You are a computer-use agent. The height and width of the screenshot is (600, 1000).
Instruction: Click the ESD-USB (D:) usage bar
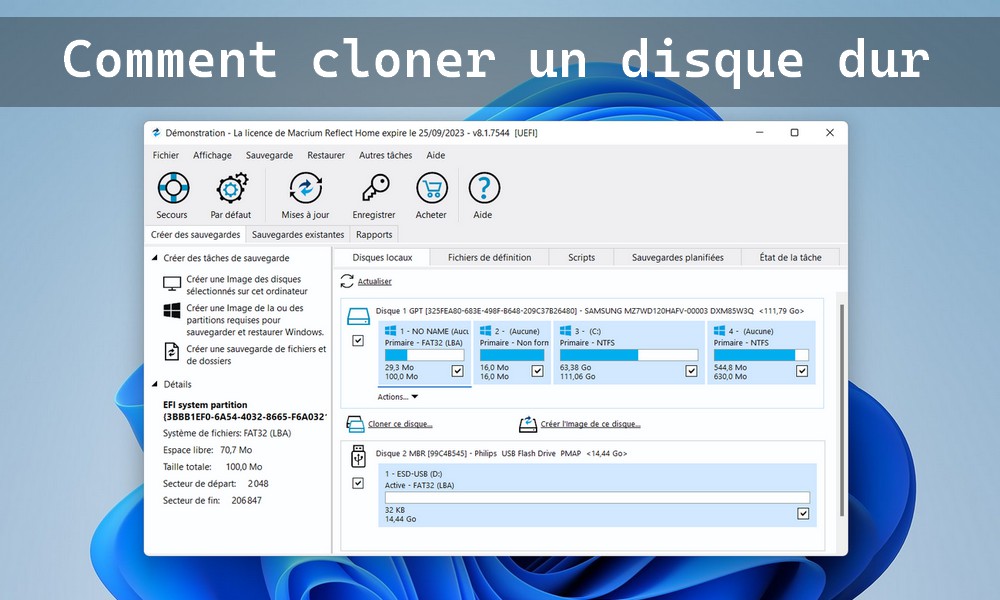pyautogui.click(x=597, y=497)
